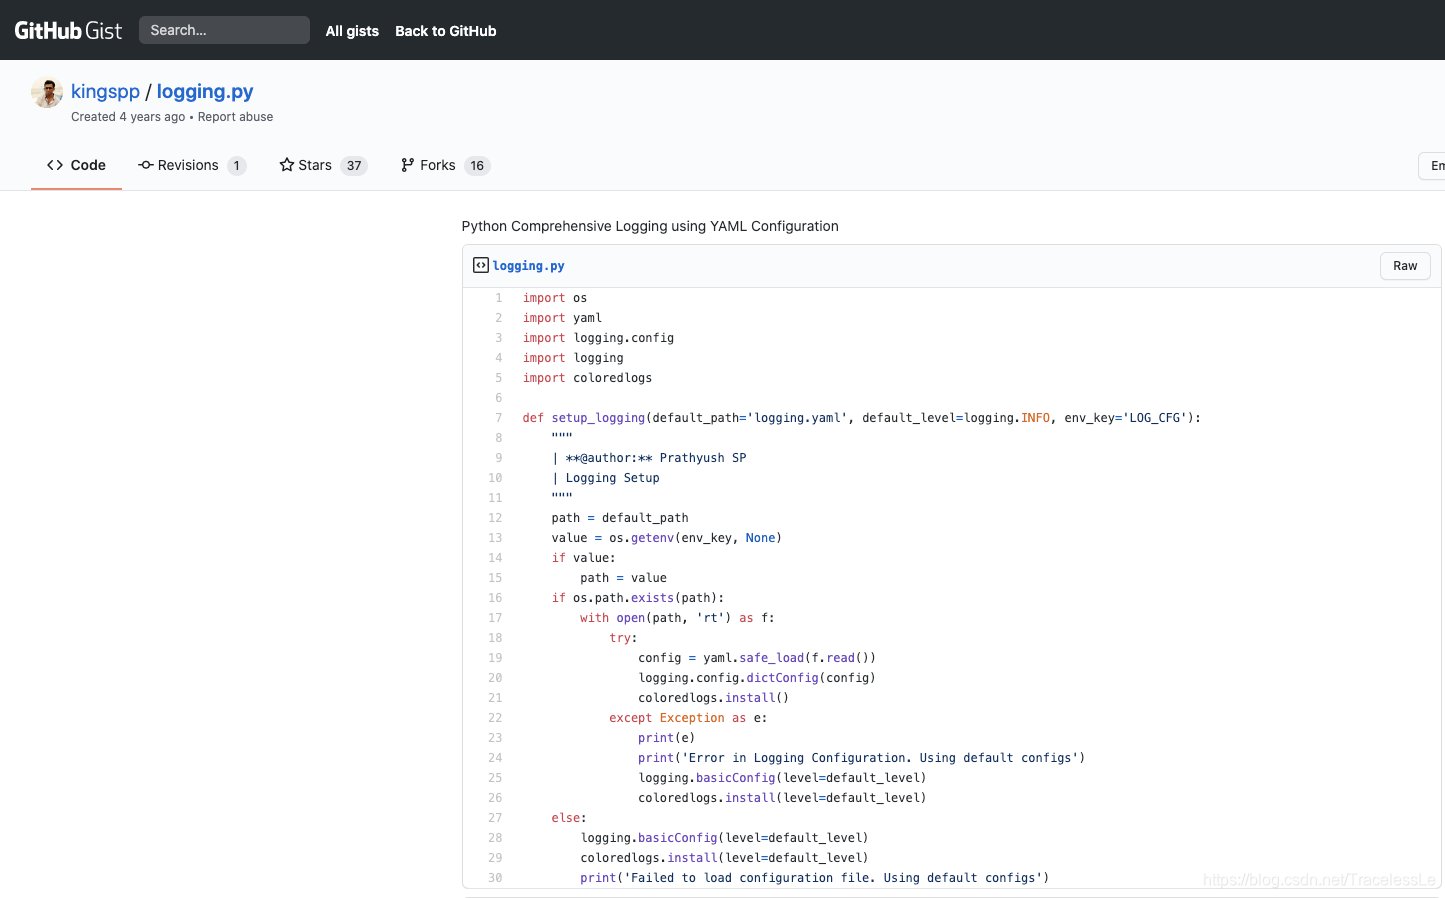This screenshot has width=1445, height=898.
Task: Click the Revisions count badge 1
Action: pyautogui.click(x=237, y=166)
